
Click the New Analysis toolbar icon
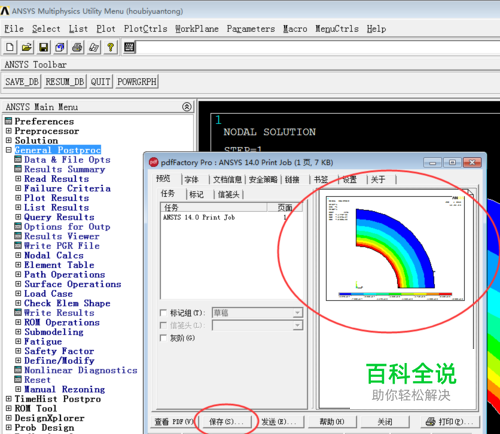10,47
